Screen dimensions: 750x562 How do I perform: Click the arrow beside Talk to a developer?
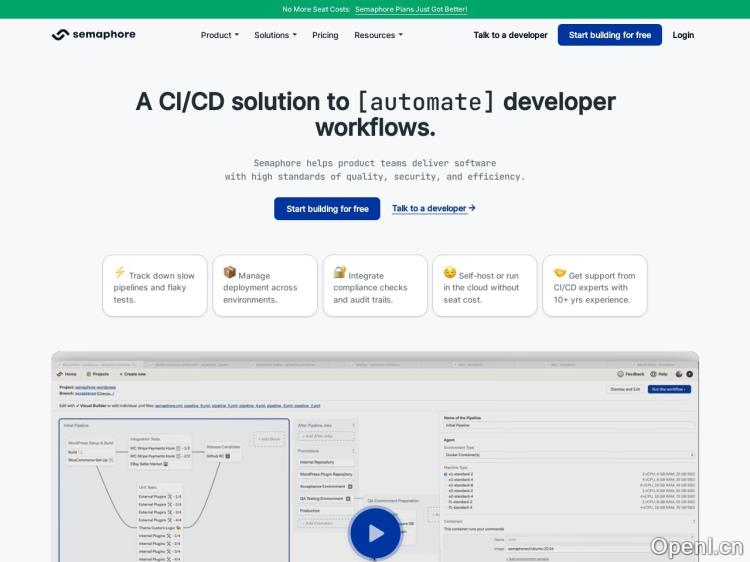pyautogui.click(x=472, y=208)
